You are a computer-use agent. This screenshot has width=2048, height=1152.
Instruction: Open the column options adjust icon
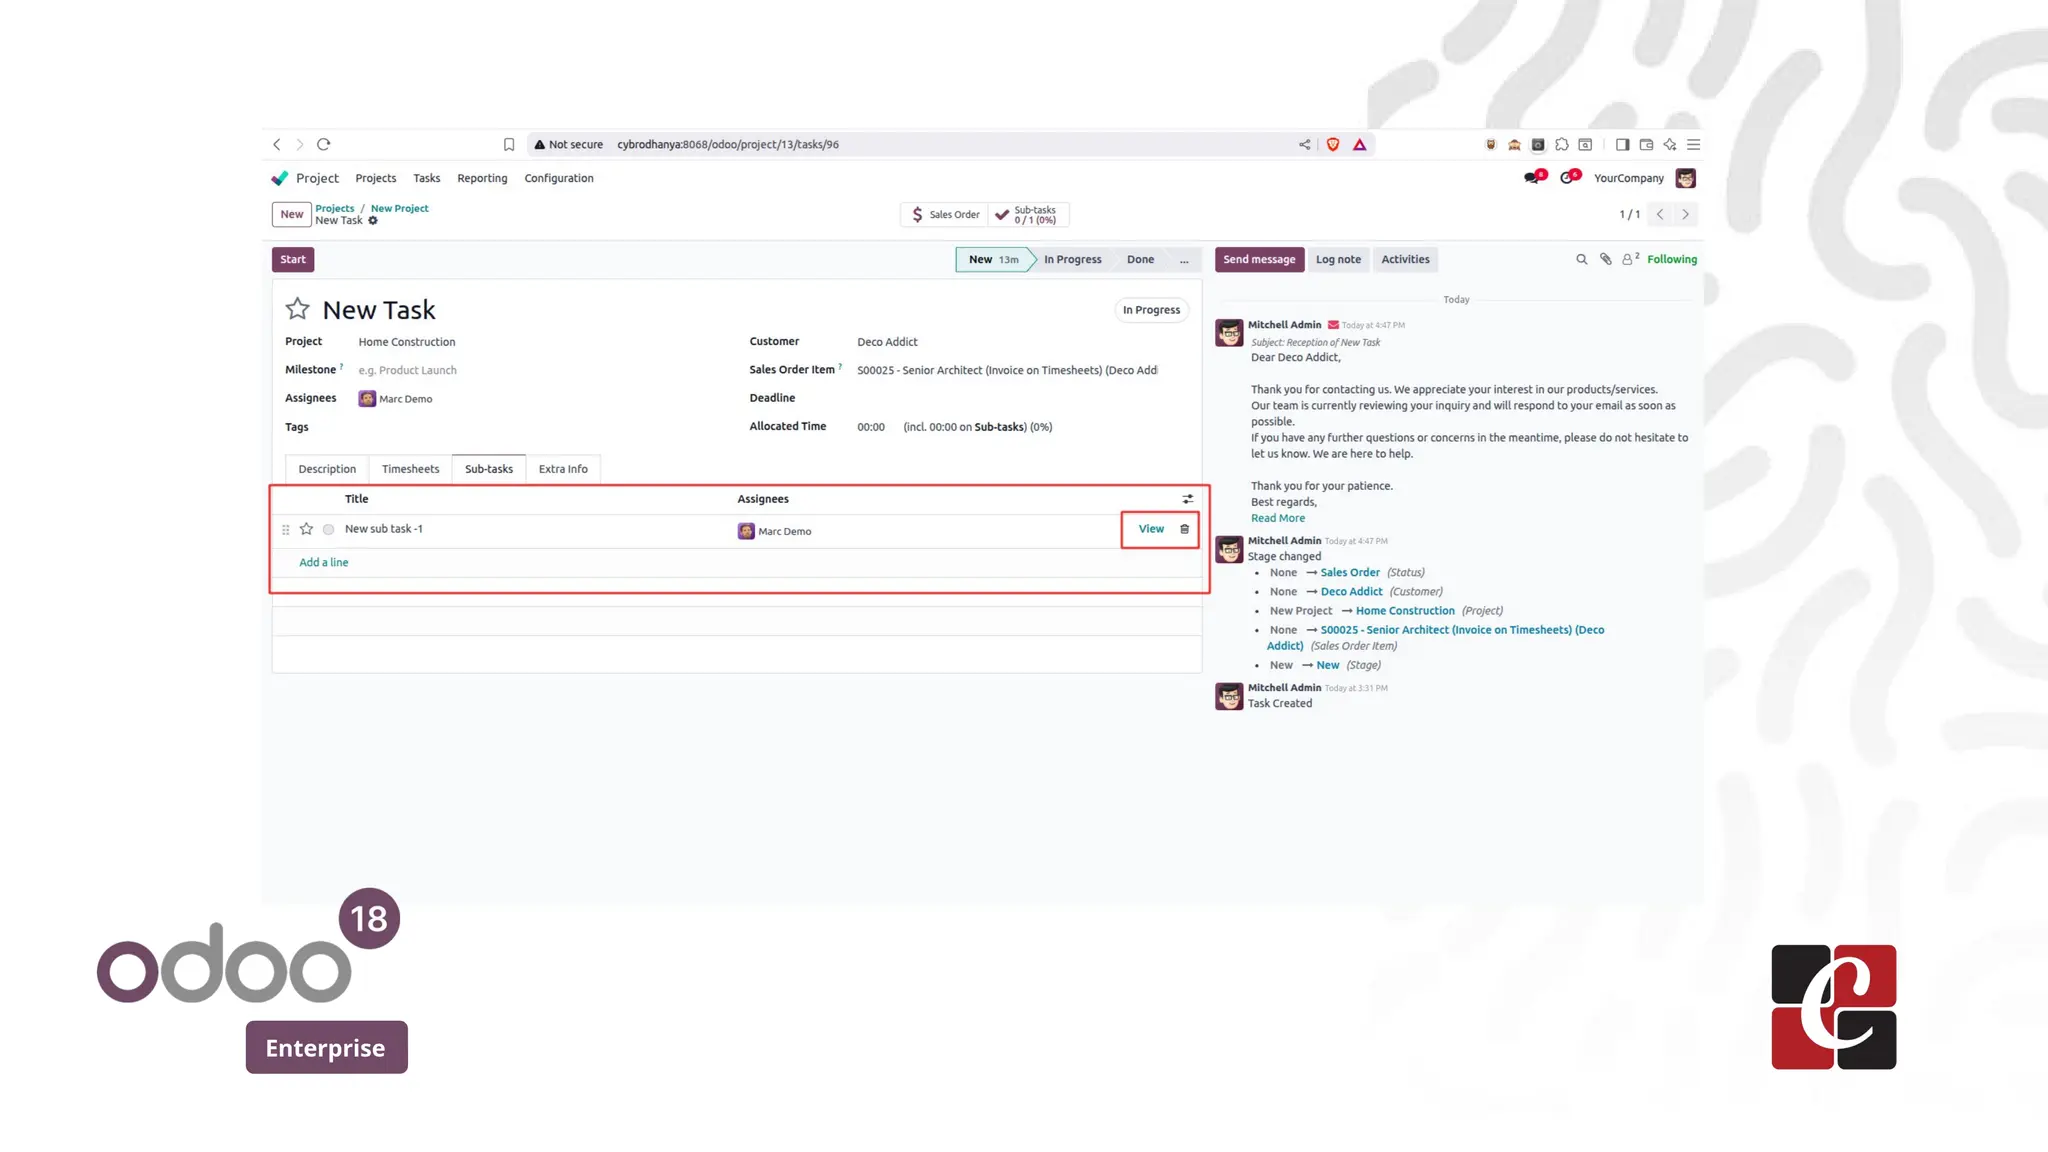click(x=1187, y=499)
